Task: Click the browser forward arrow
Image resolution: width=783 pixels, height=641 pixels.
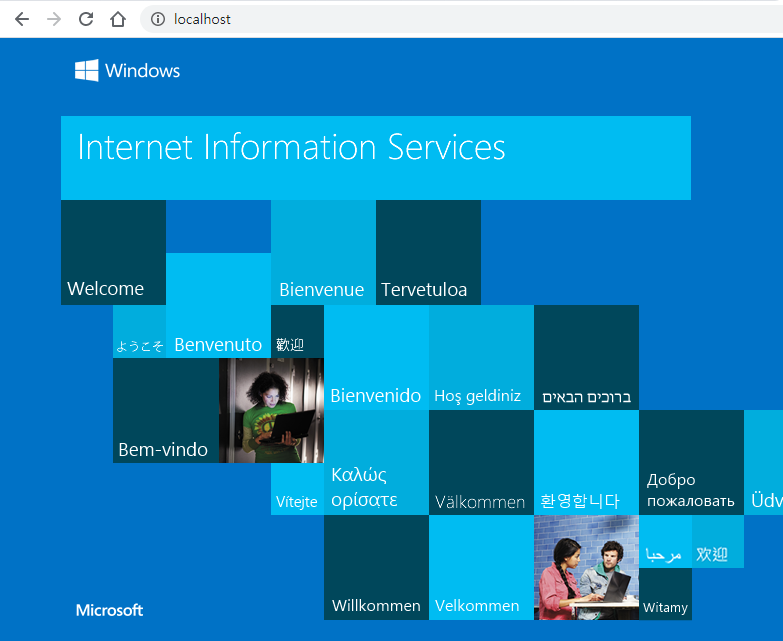Action: point(54,19)
